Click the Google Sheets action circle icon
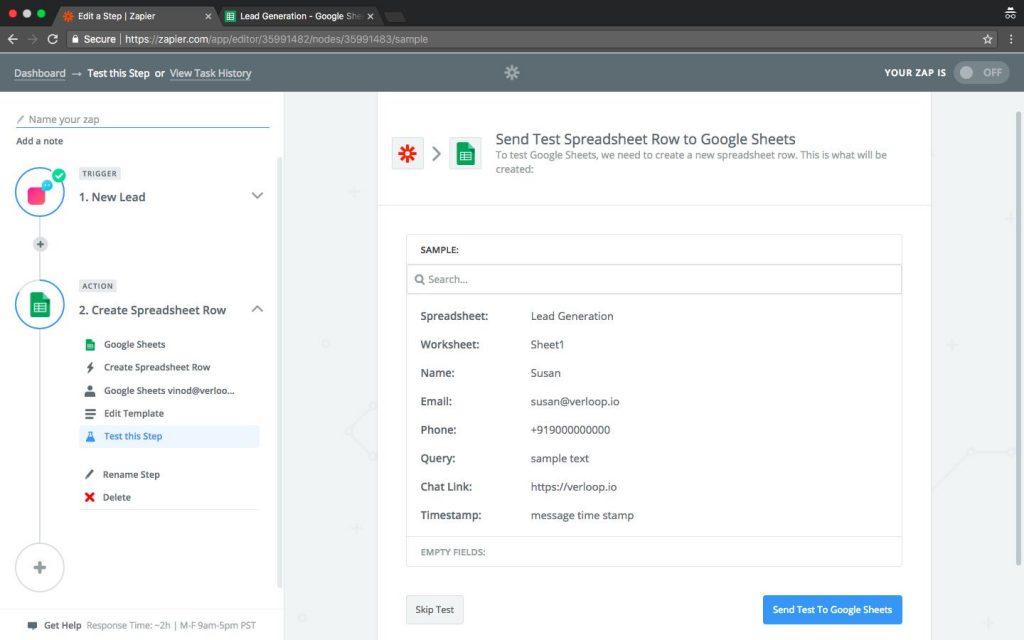This screenshot has width=1024, height=640. [40, 304]
